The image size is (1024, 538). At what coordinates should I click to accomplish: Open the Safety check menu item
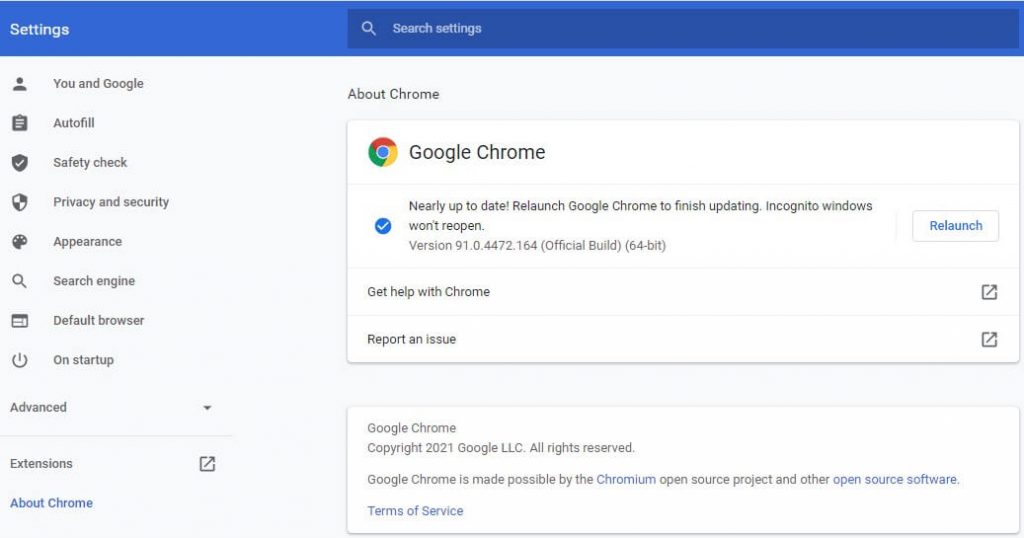(90, 163)
